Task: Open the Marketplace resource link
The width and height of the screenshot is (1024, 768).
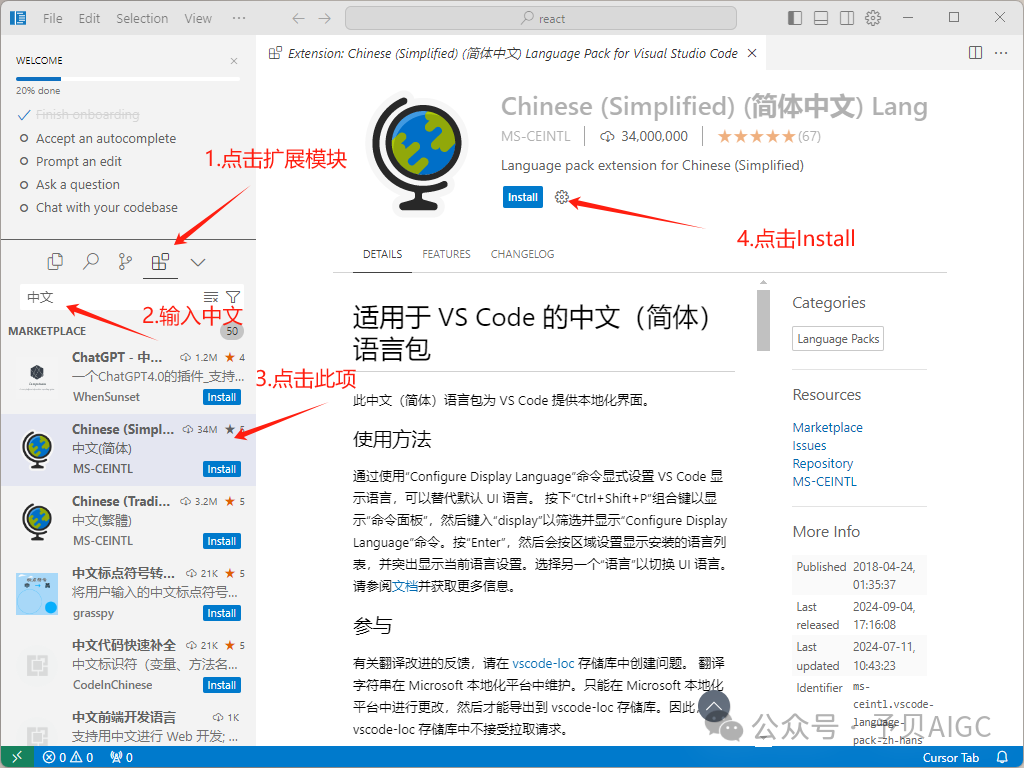Action: click(827, 428)
